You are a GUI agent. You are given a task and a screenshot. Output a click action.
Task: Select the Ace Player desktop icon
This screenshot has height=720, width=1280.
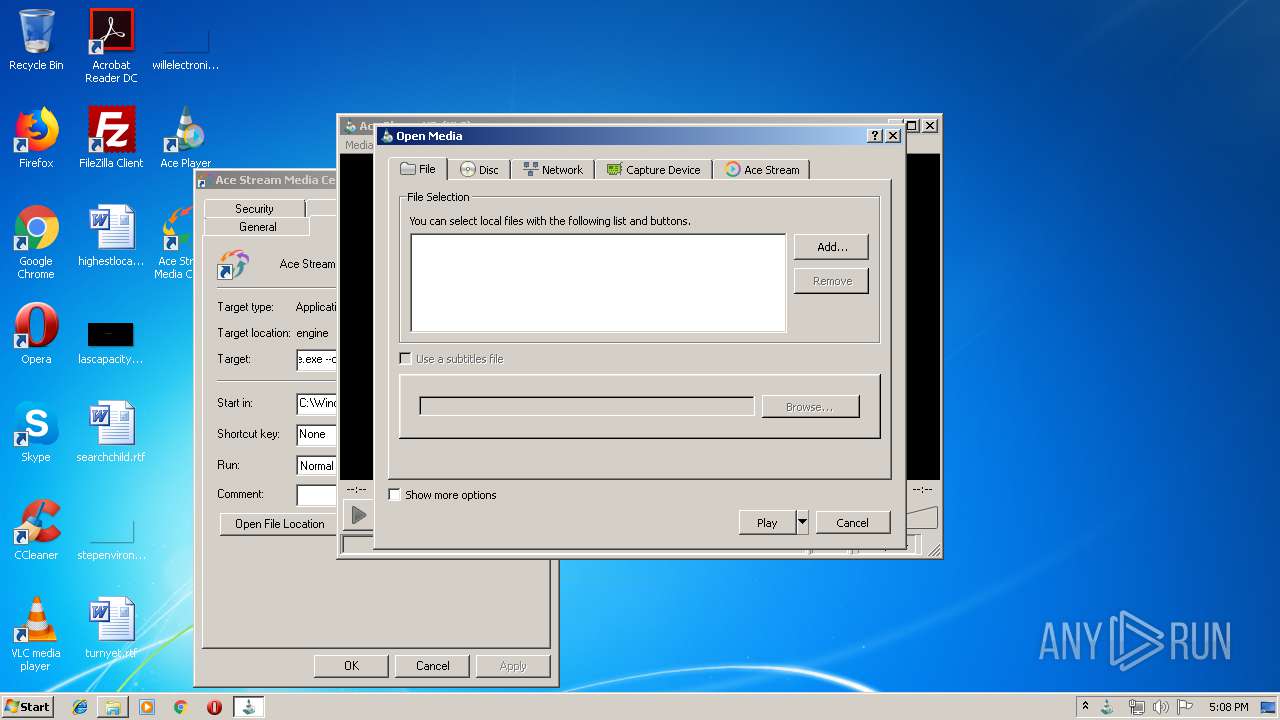point(185,138)
